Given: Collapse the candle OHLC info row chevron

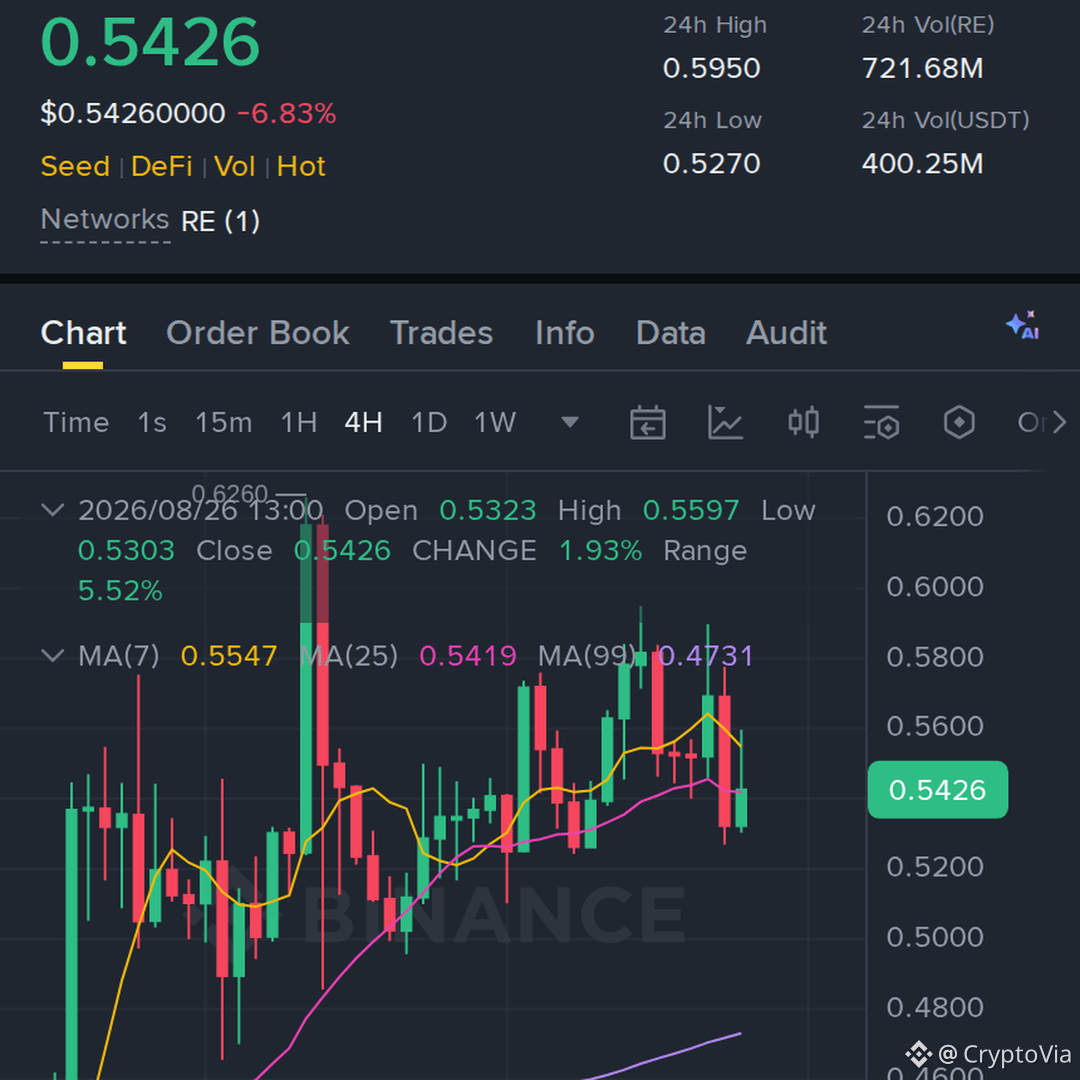Looking at the screenshot, I should coord(53,510).
